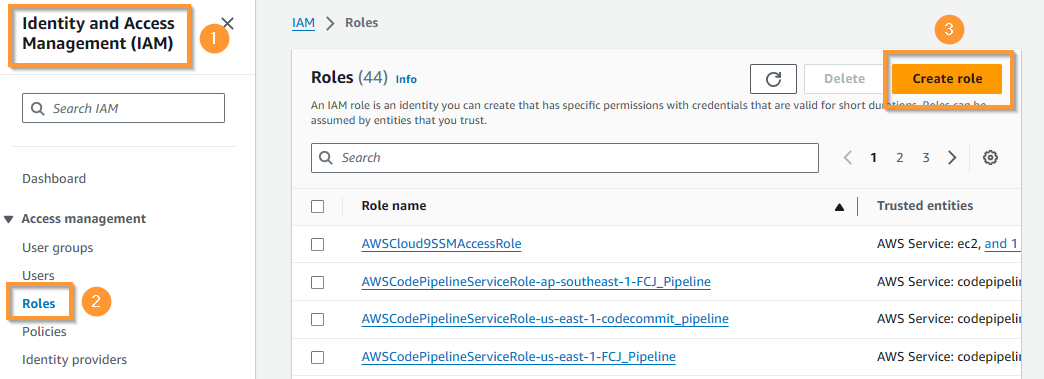Viewport: 1044px width, 379px height.
Task: Close the IAM navigation panel
Action: (x=228, y=23)
